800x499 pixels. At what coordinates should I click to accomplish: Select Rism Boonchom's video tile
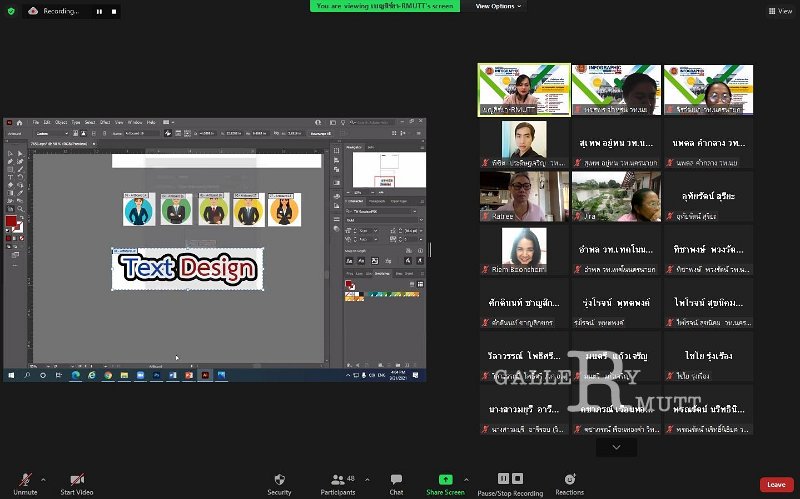(x=524, y=250)
